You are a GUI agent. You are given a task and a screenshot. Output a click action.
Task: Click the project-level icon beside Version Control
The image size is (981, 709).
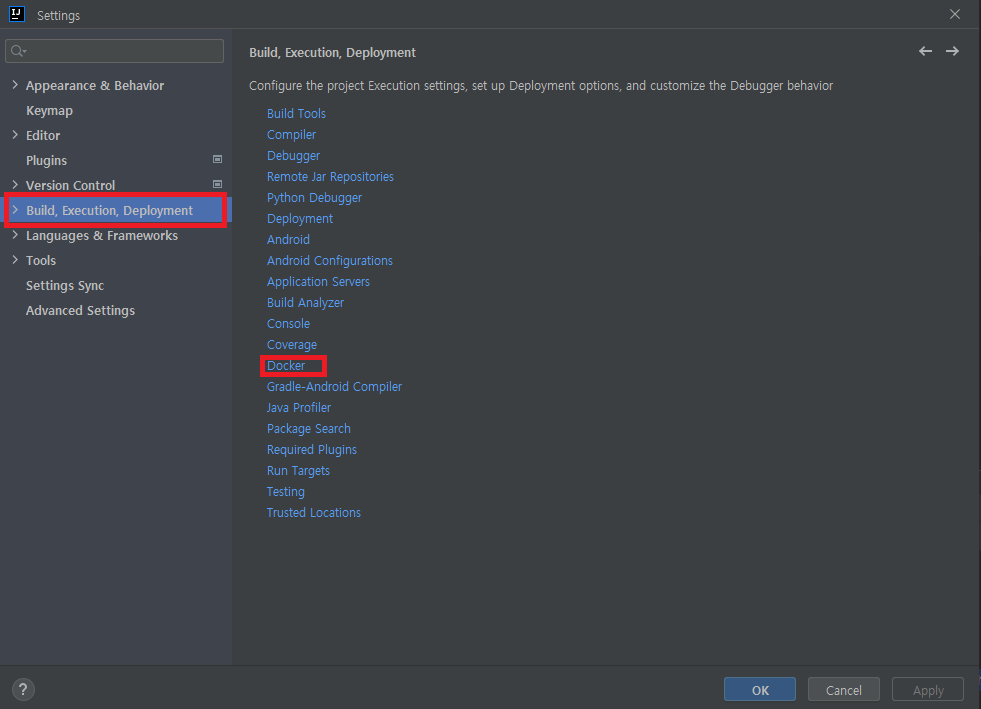click(x=217, y=185)
